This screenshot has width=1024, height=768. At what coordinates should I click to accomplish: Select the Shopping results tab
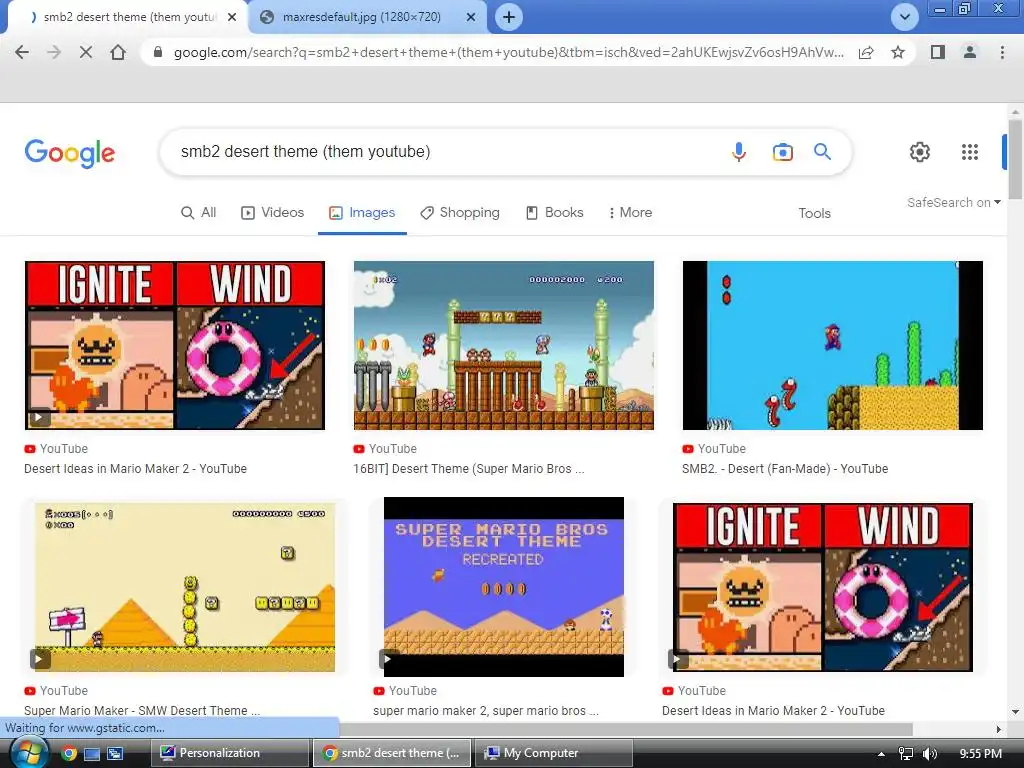(460, 212)
